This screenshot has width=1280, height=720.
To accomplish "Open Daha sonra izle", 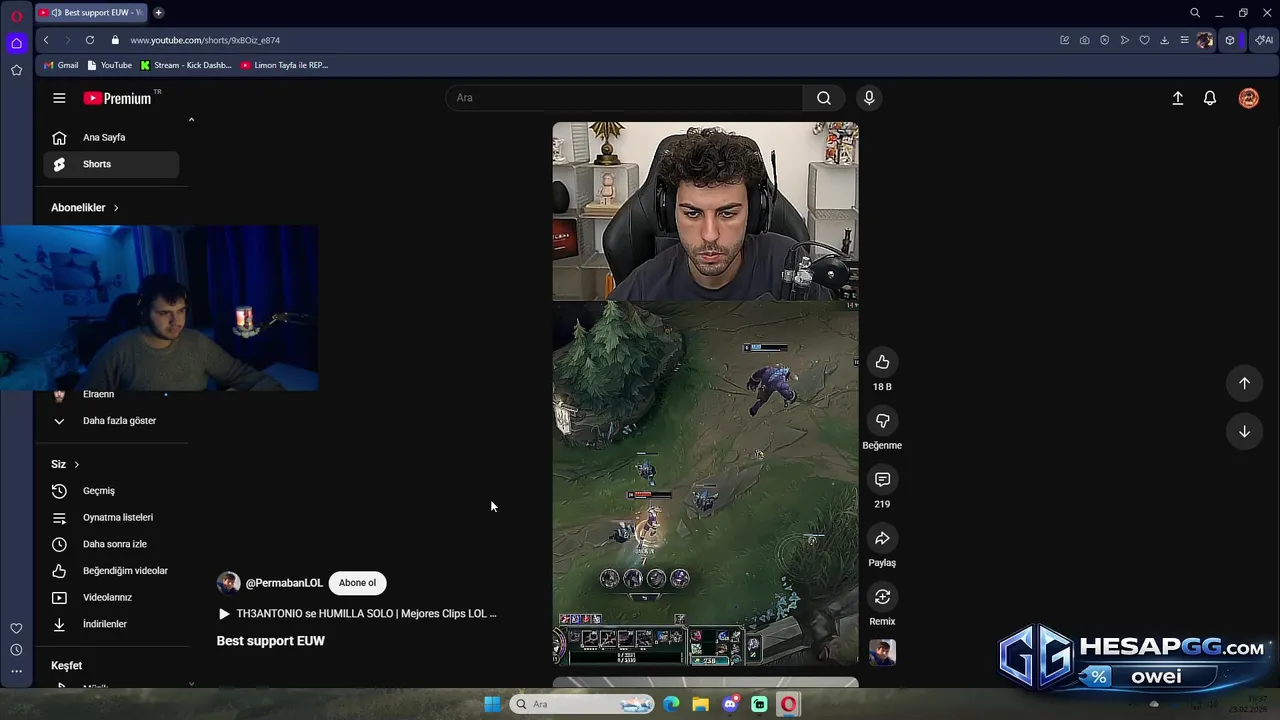I will click(111, 544).
